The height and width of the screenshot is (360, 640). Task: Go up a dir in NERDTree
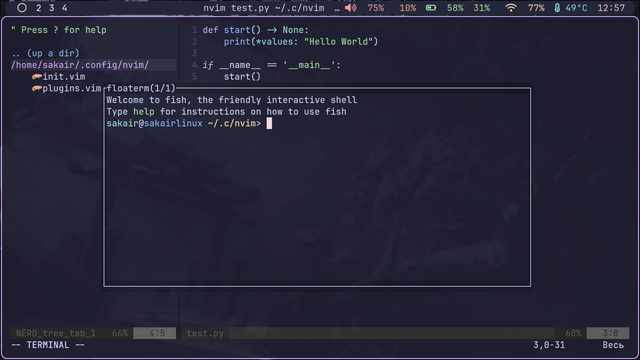[x=45, y=53]
